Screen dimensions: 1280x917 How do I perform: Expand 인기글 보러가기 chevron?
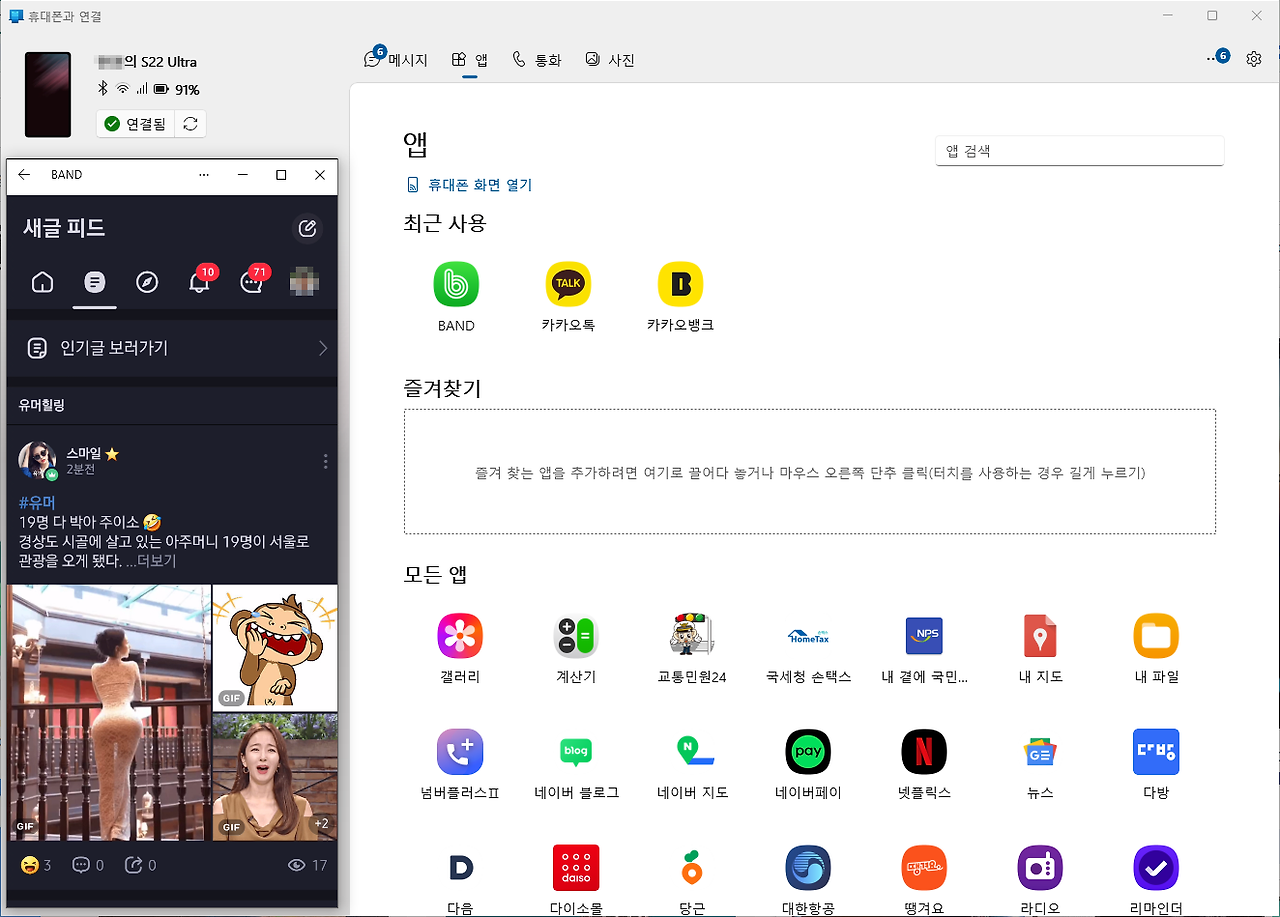tap(323, 348)
